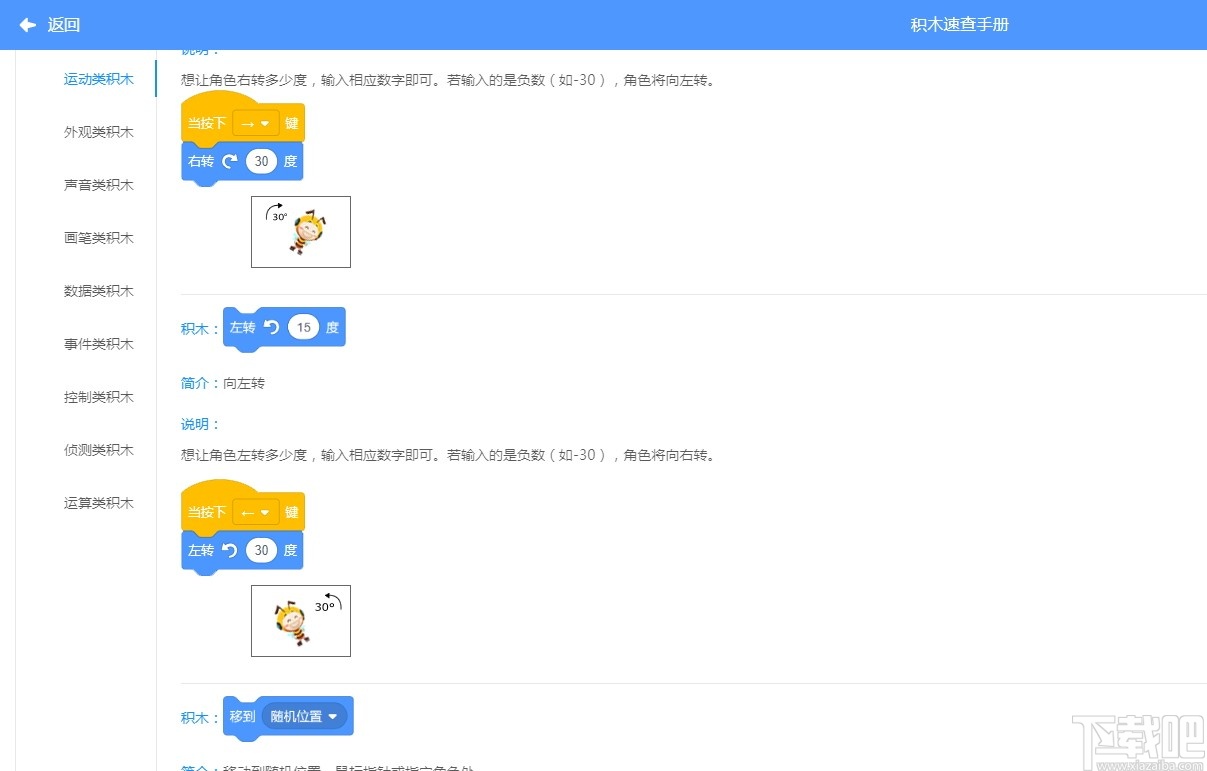1207x771 pixels.
Task: Select the 事件类积木 sidebar entry
Action: coord(98,343)
